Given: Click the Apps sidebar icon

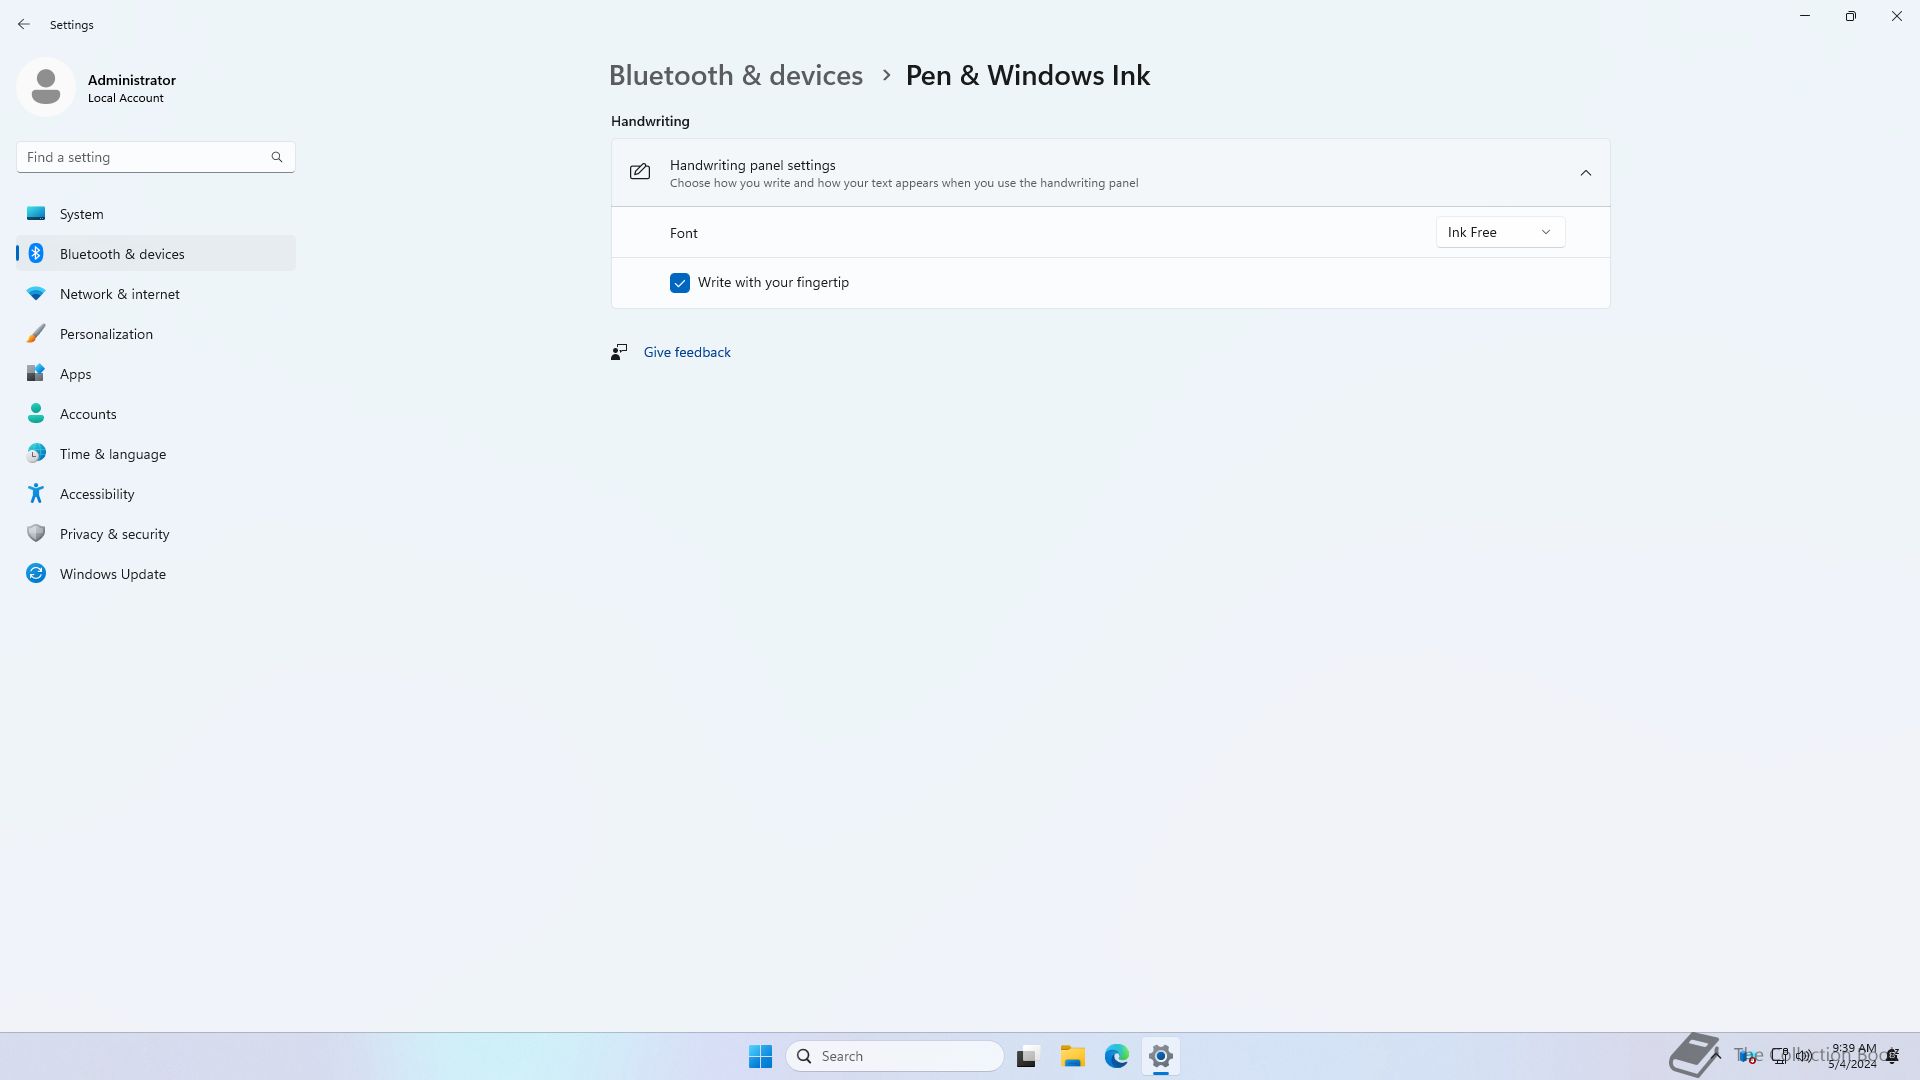Looking at the screenshot, I should tap(36, 374).
